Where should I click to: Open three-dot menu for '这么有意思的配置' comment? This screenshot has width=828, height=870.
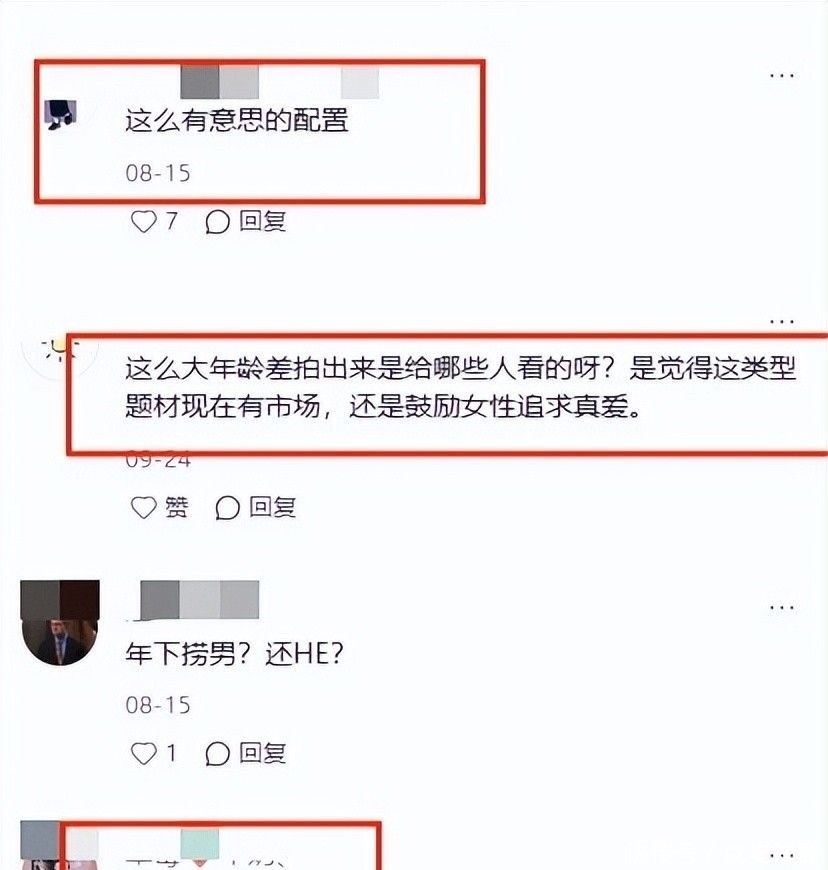click(781, 75)
